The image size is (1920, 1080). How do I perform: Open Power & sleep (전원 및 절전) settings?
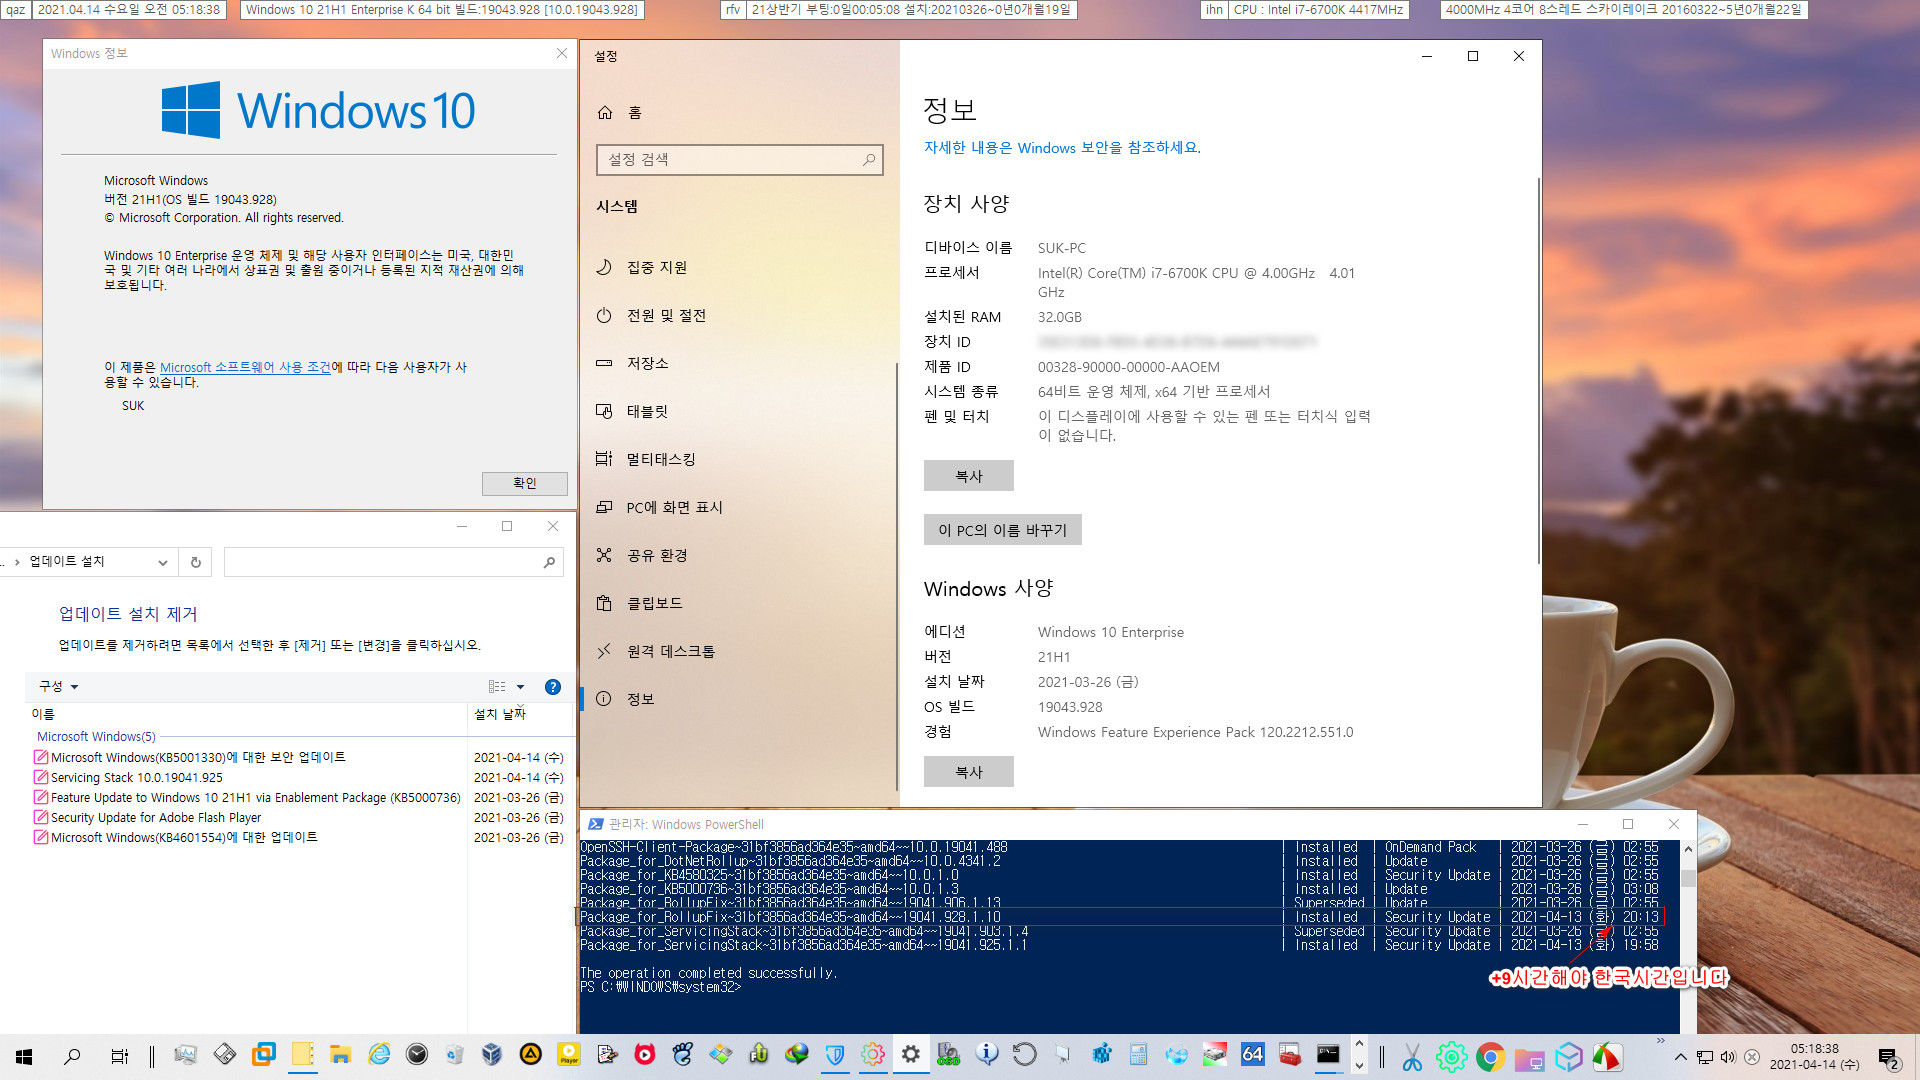click(651, 315)
